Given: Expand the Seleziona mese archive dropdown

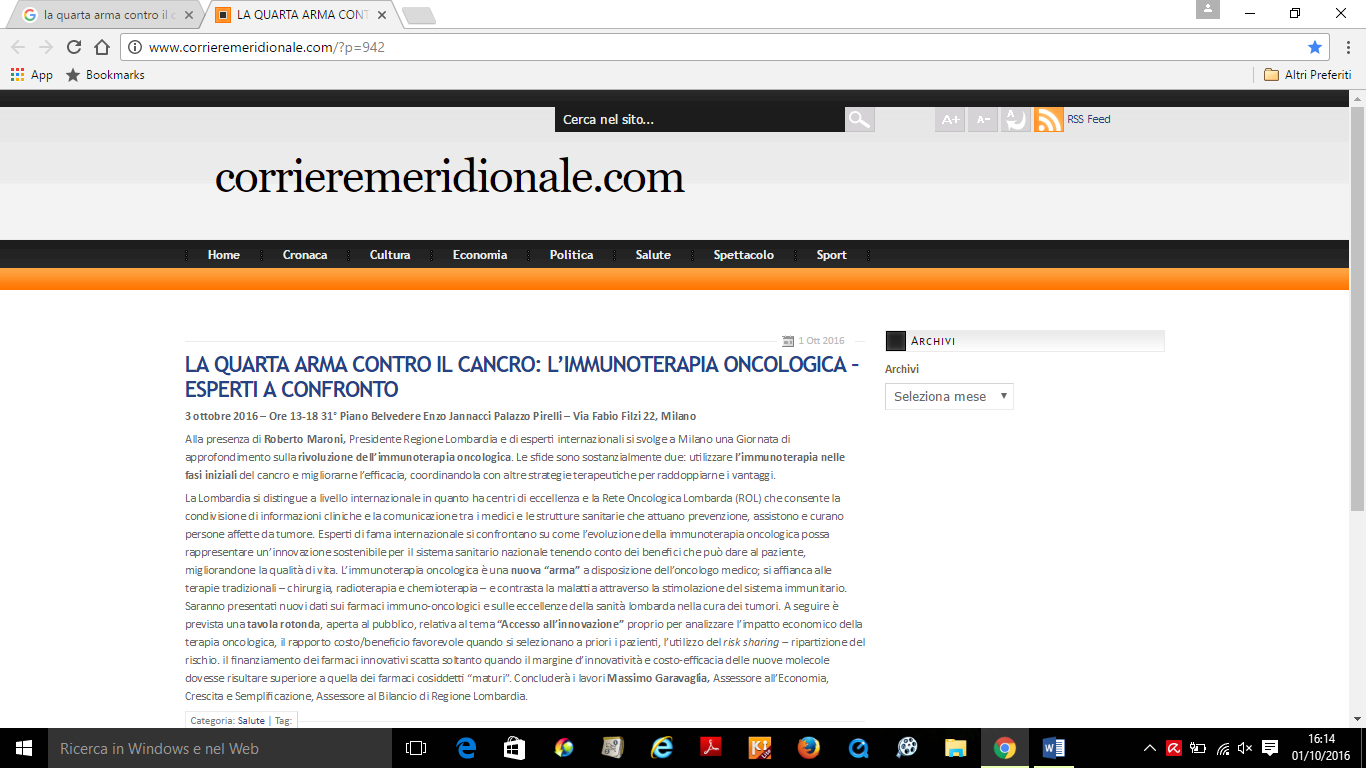Looking at the screenshot, I should 949,396.
